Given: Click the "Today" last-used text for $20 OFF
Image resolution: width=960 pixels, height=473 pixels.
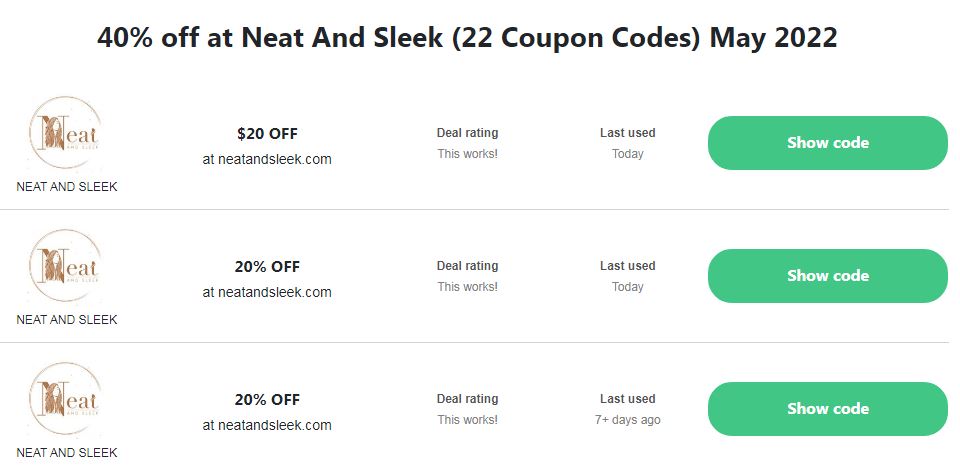Looking at the screenshot, I should pyautogui.click(x=627, y=154).
